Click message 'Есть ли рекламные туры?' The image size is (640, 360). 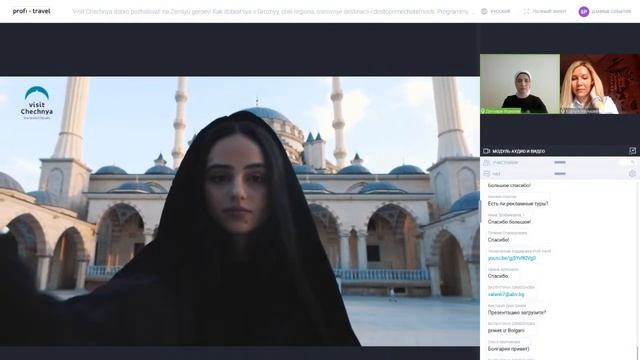(x=518, y=204)
